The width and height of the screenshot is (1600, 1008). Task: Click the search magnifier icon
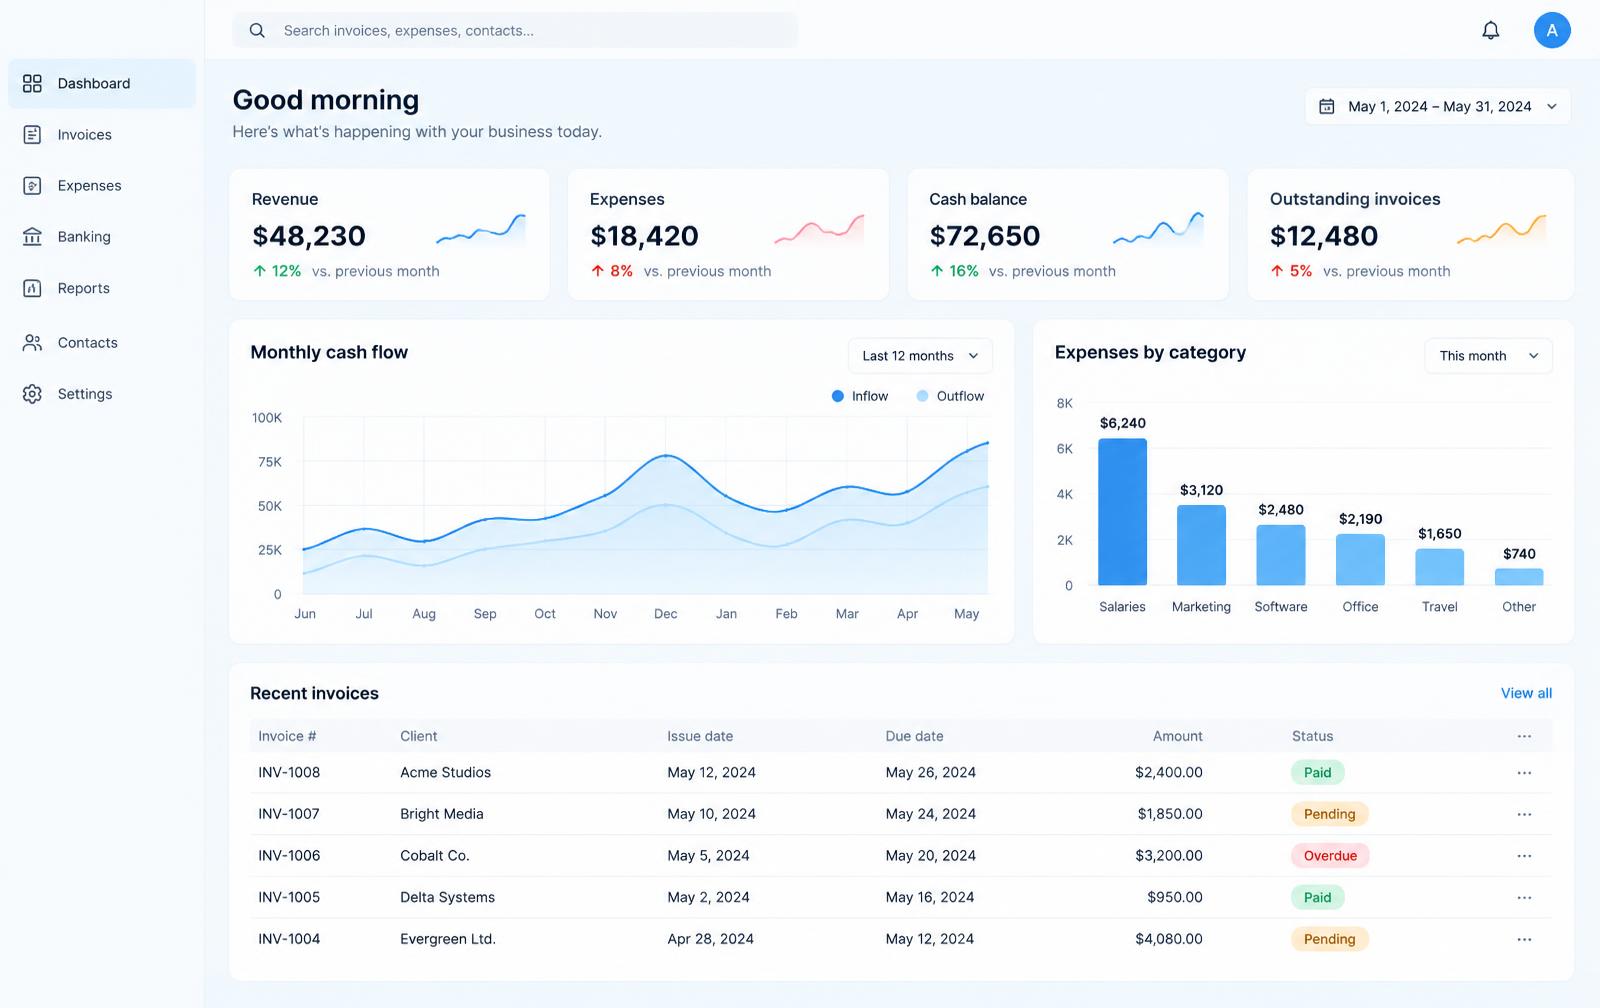pyautogui.click(x=257, y=31)
